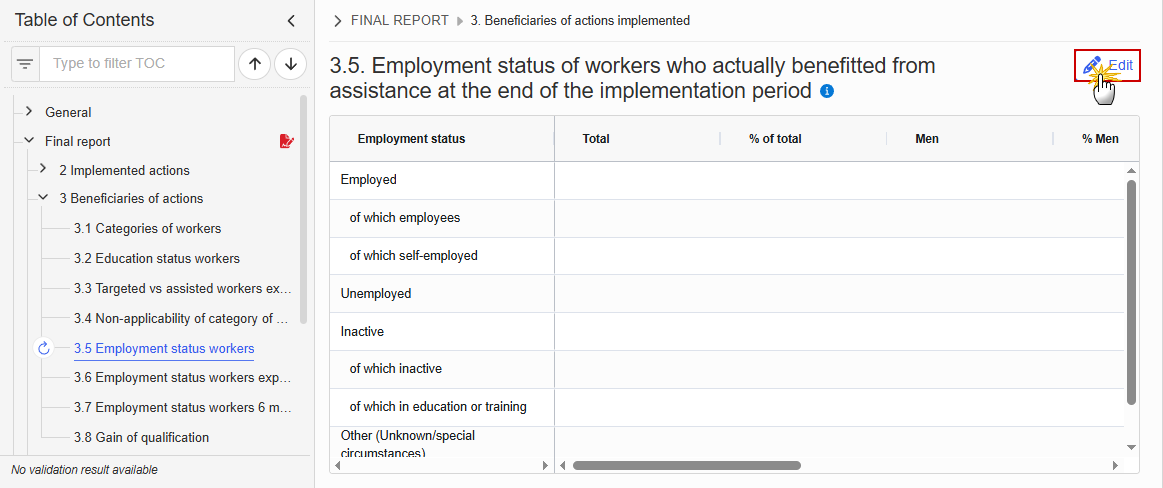This screenshot has height=488, width=1163.
Task: Go to next TOC match arrow
Action: pos(291,65)
